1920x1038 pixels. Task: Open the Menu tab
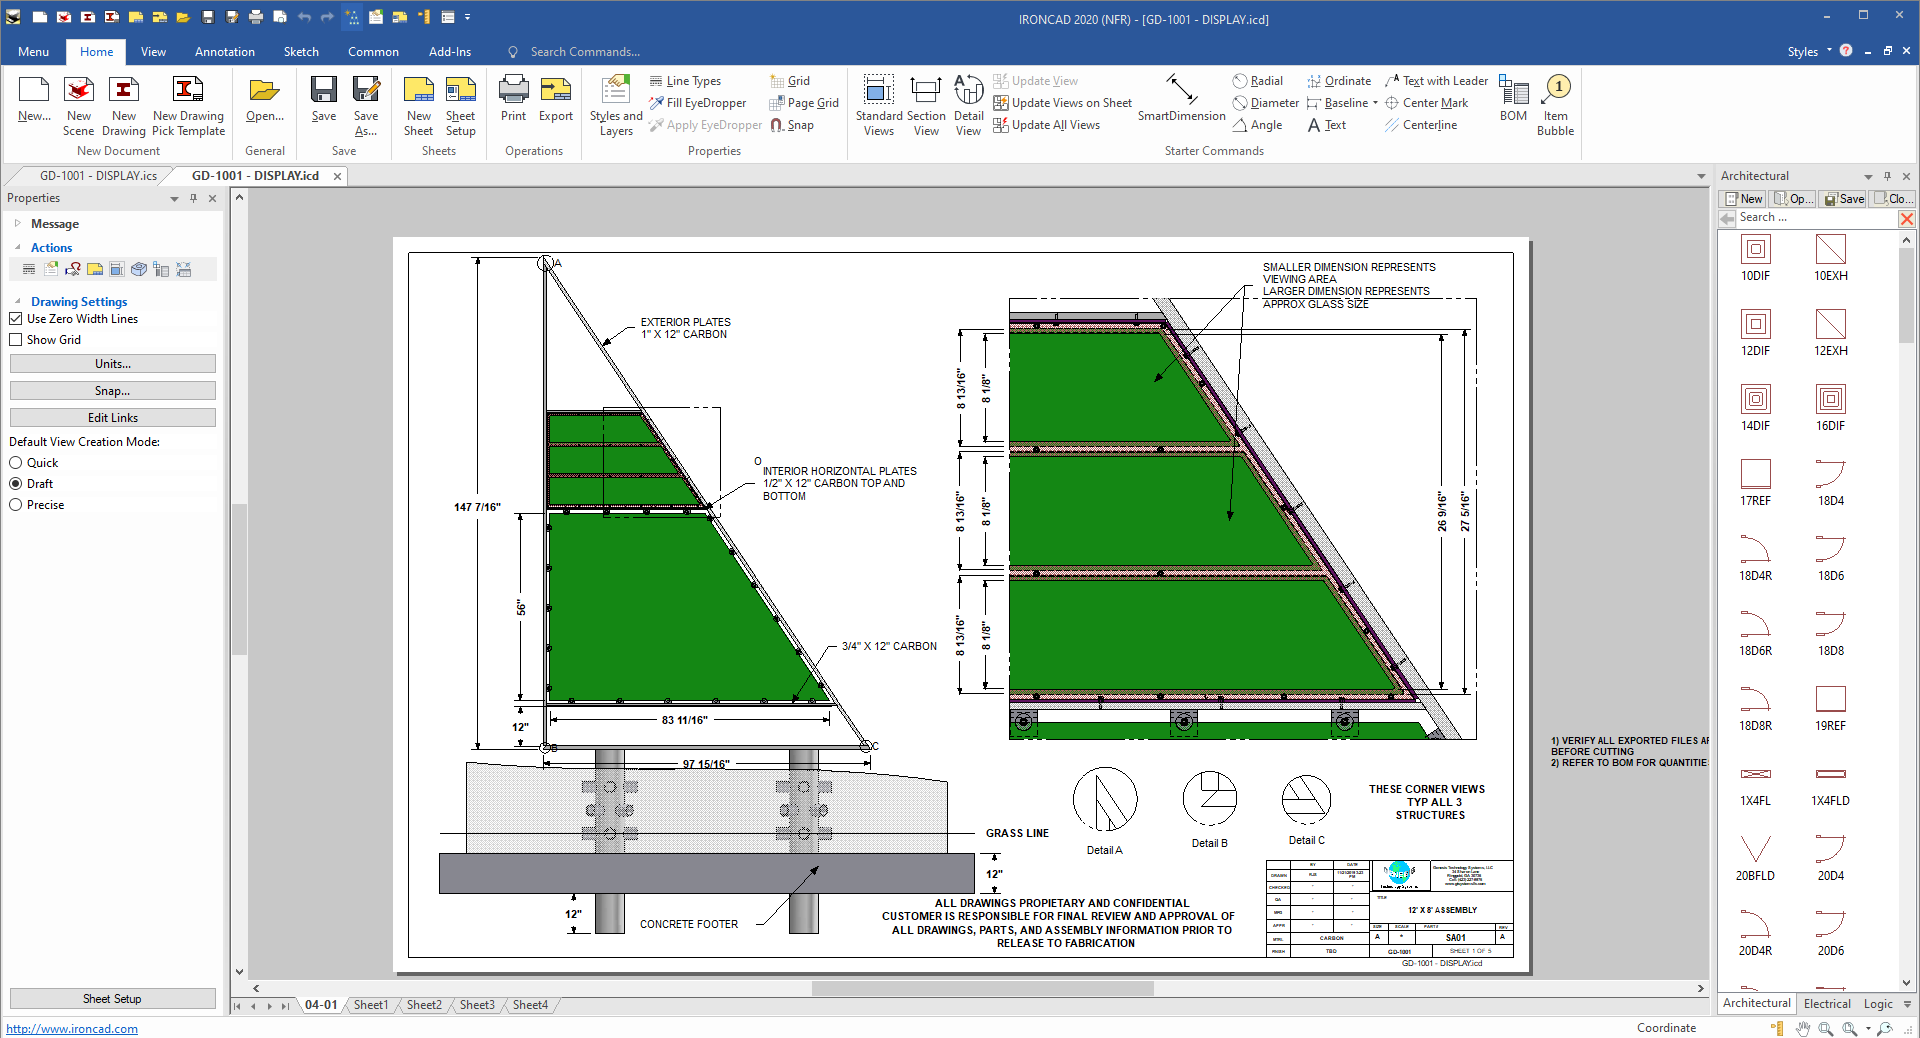click(x=33, y=52)
